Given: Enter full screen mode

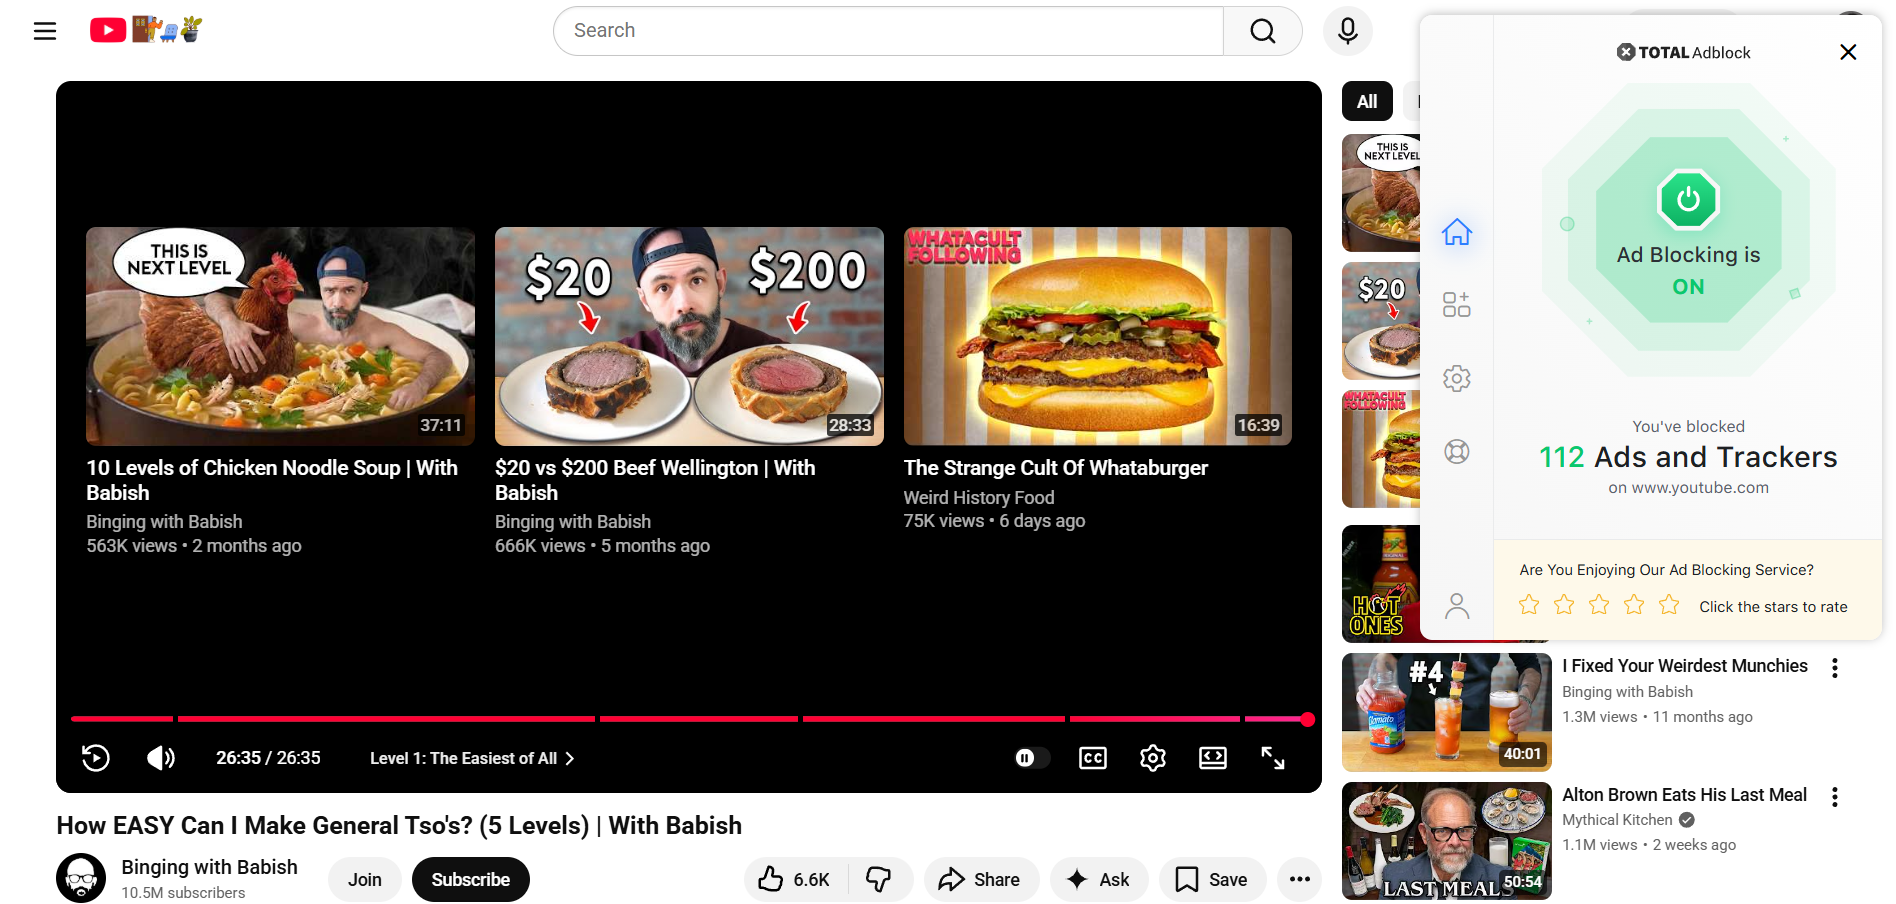Looking at the screenshot, I should point(1273,758).
